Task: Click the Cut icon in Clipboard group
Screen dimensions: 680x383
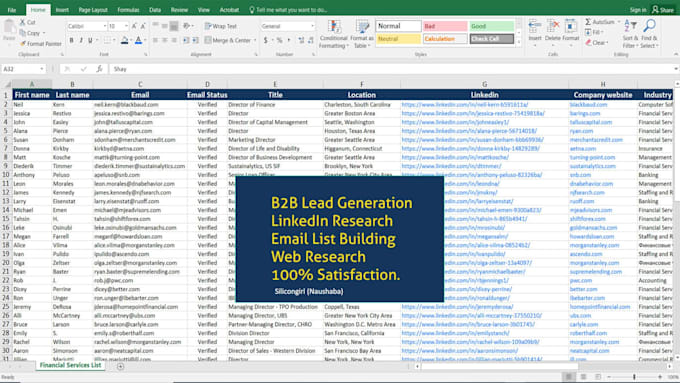Action: [x=23, y=22]
